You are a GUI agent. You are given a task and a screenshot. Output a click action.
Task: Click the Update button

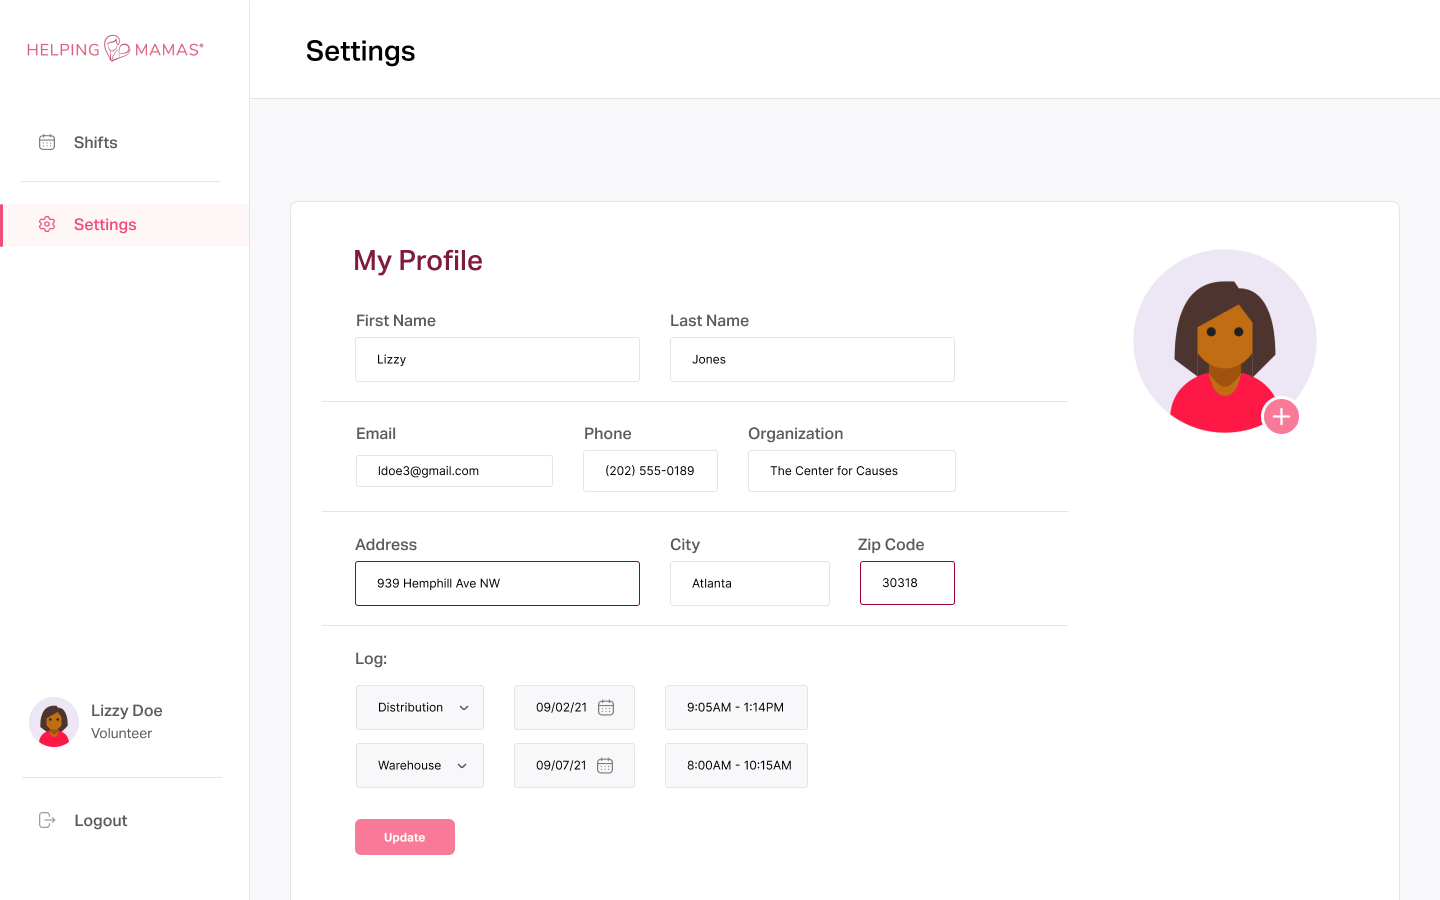click(x=405, y=837)
